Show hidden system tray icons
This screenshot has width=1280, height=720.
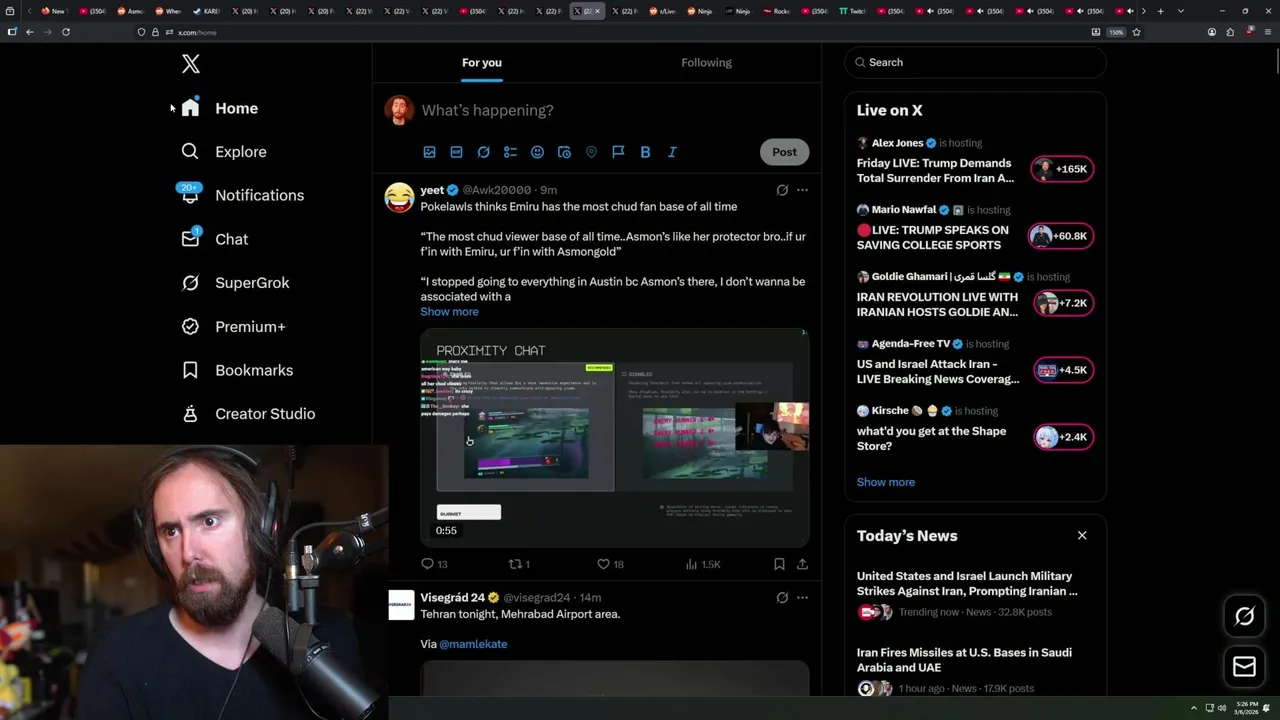(x=1193, y=708)
